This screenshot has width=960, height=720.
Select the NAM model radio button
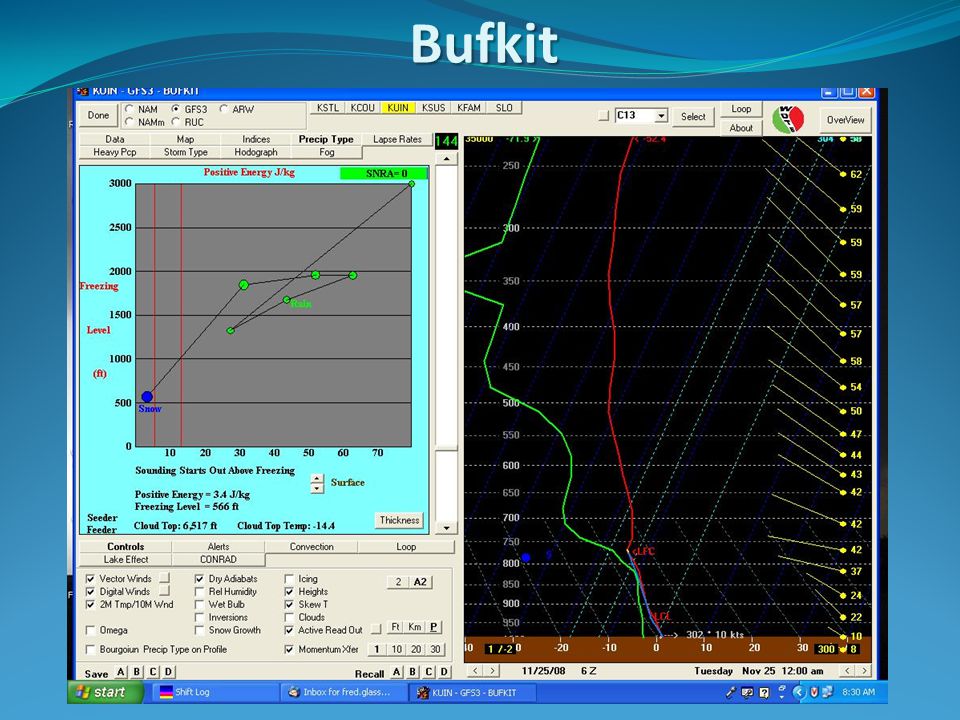(x=129, y=109)
